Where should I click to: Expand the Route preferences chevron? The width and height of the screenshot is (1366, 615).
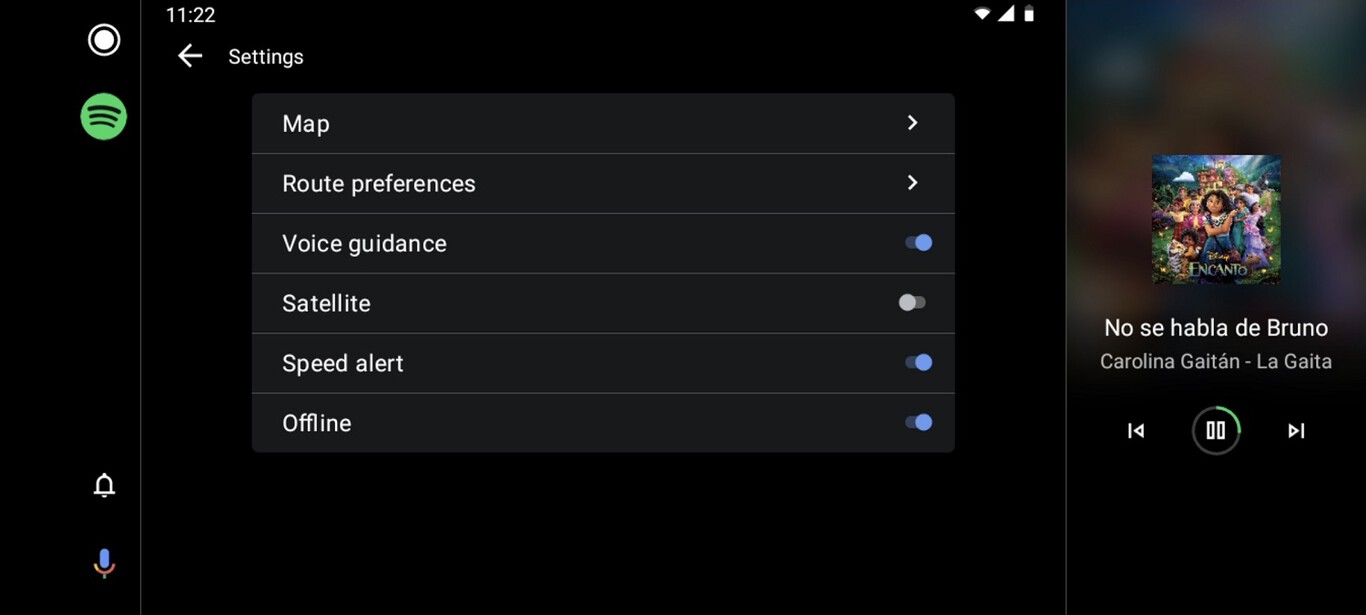pos(912,183)
